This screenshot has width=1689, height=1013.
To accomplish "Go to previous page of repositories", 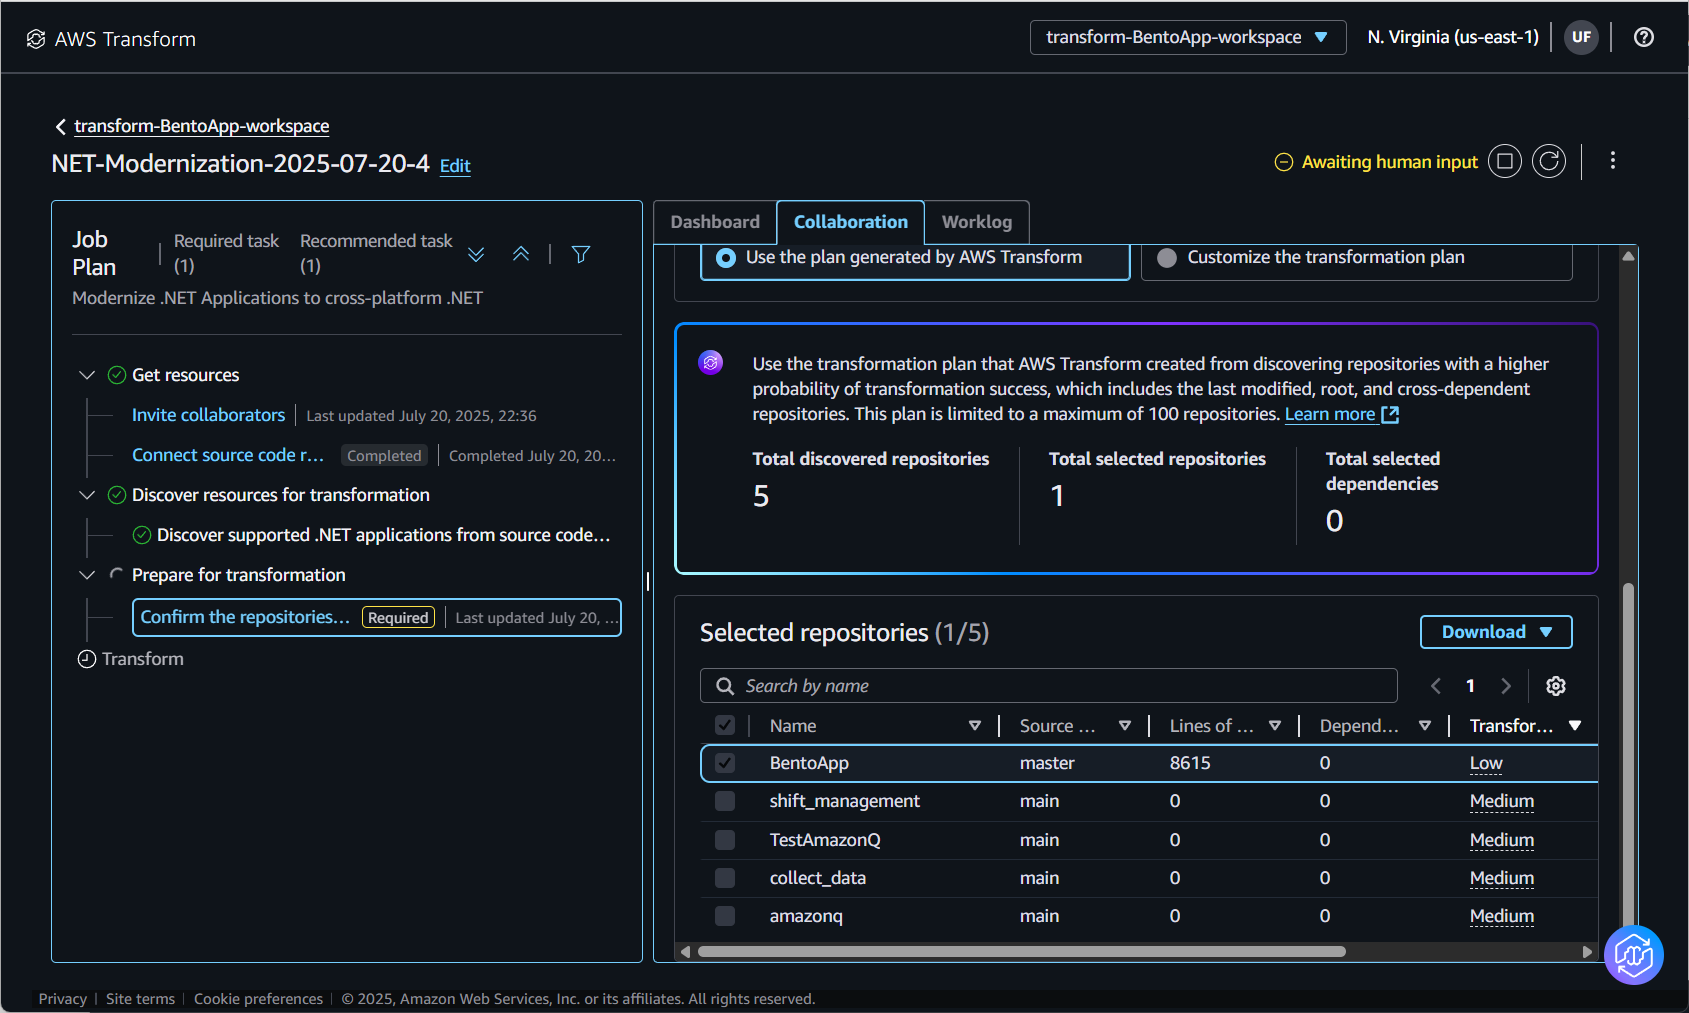I will [x=1436, y=686].
